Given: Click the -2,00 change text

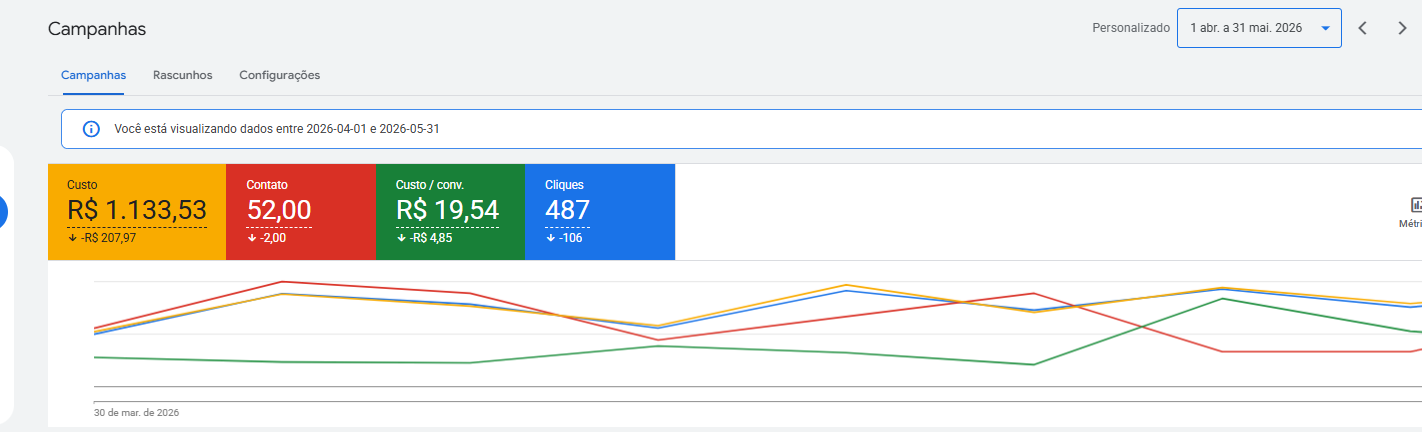Looking at the screenshot, I should click(272, 238).
